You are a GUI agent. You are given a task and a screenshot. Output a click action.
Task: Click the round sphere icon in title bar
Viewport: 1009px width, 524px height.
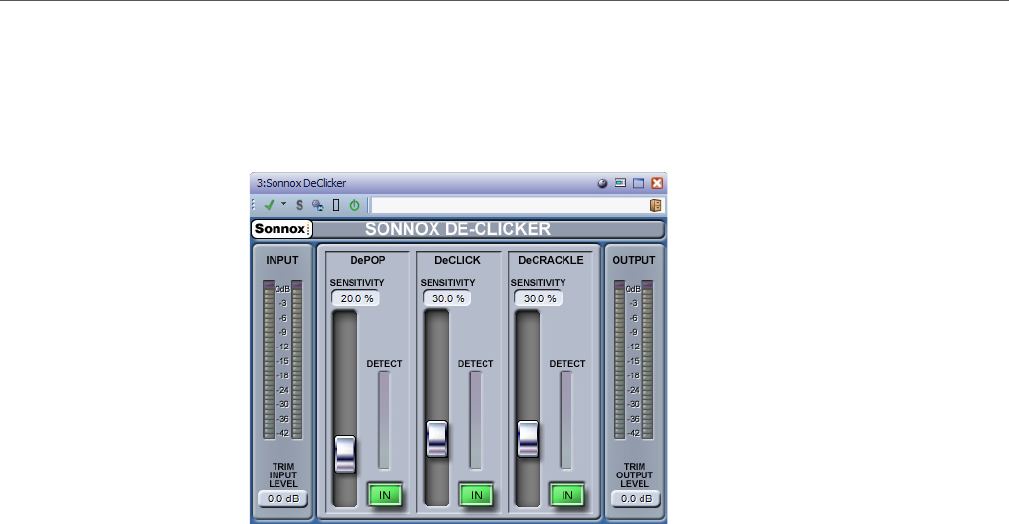(602, 183)
